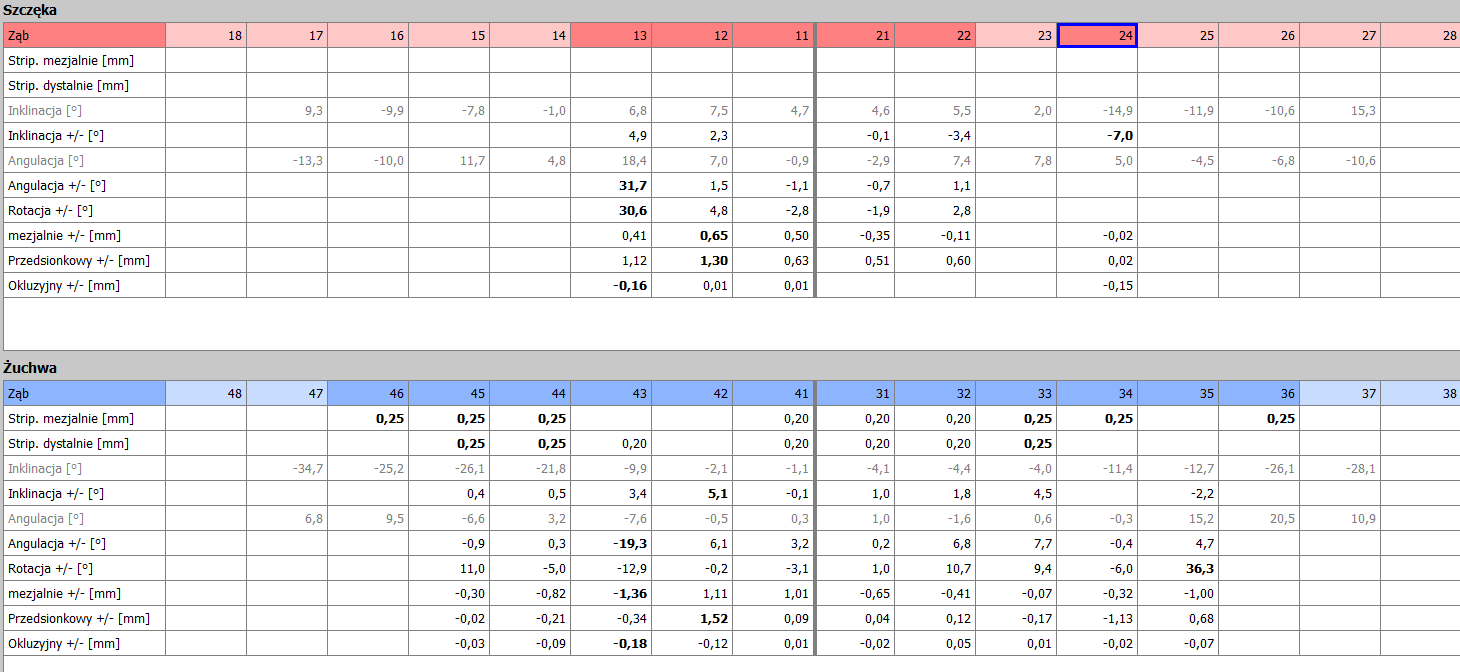The image size is (1460, 672).
Task: Select Inklinacja +/- value -7,0 for tooth 24
Action: pyautogui.click(x=1097, y=136)
